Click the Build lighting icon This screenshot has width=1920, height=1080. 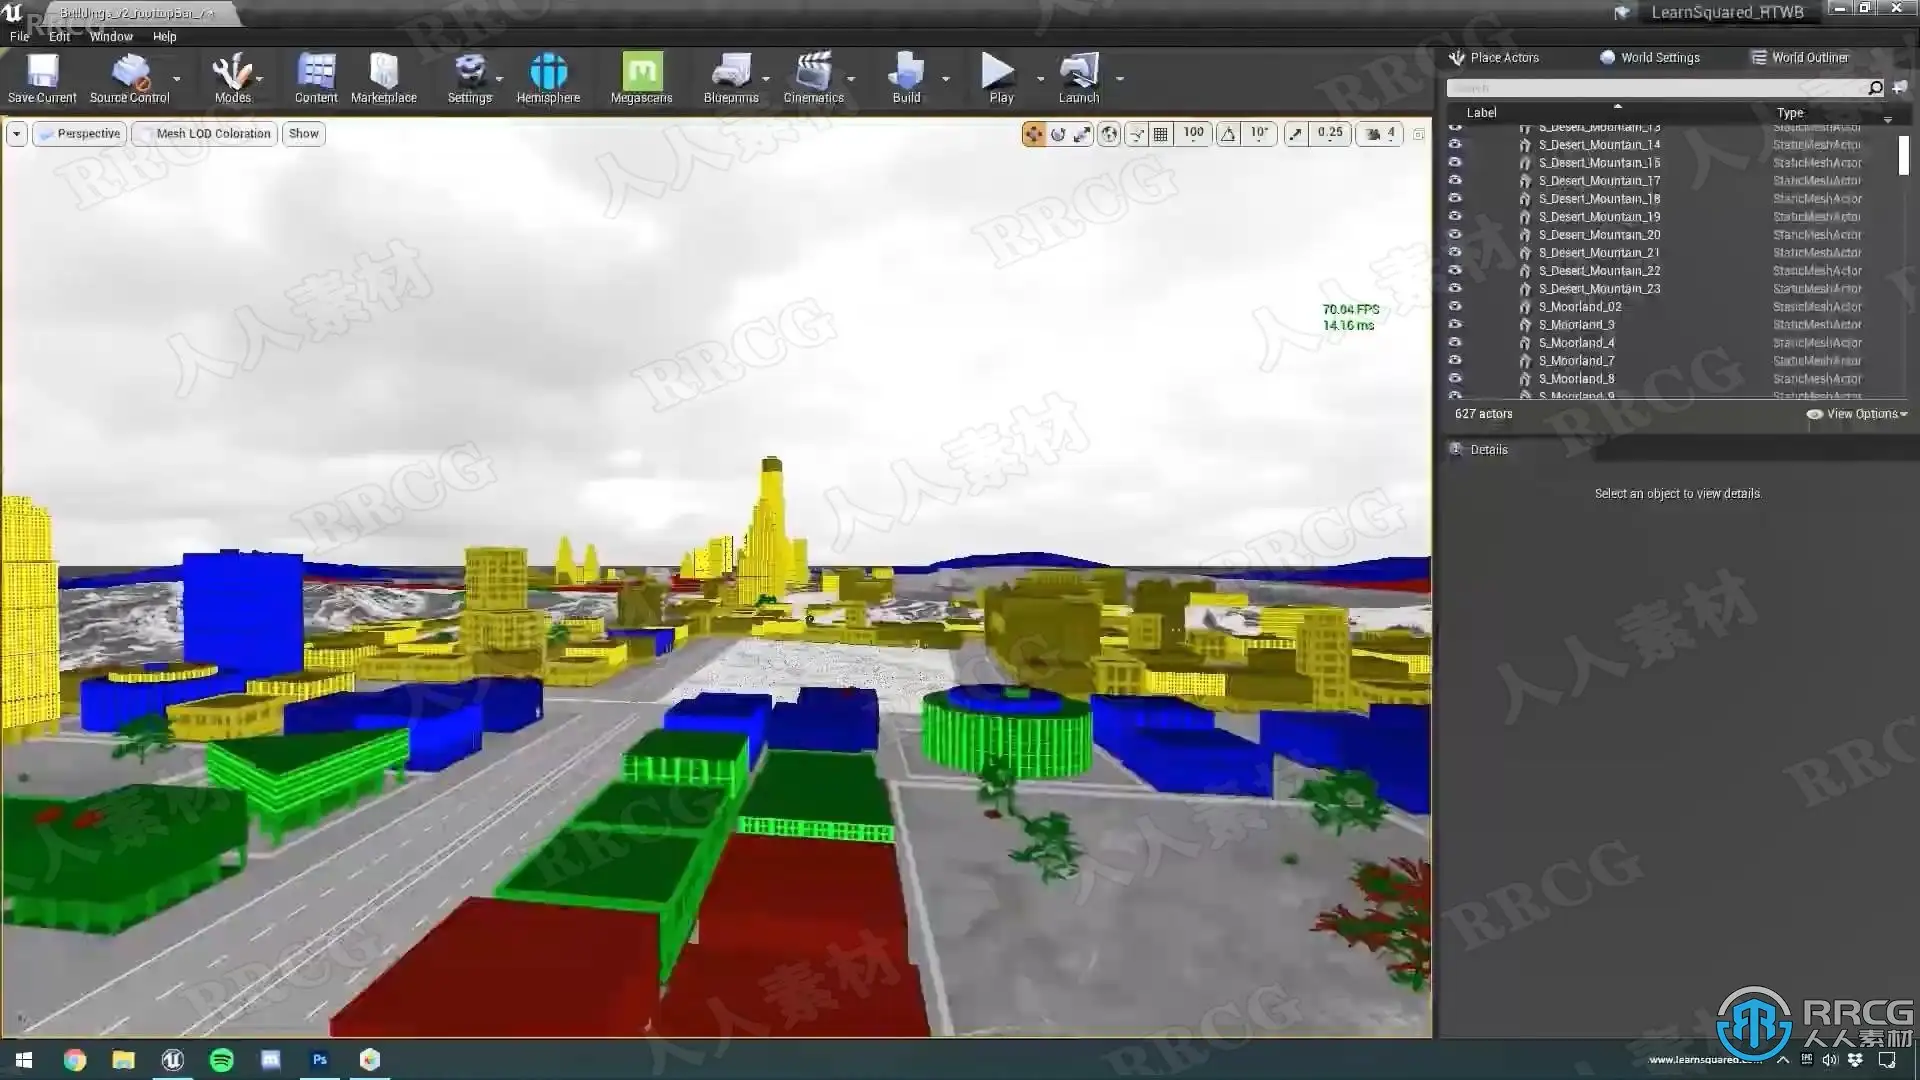point(906,78)
